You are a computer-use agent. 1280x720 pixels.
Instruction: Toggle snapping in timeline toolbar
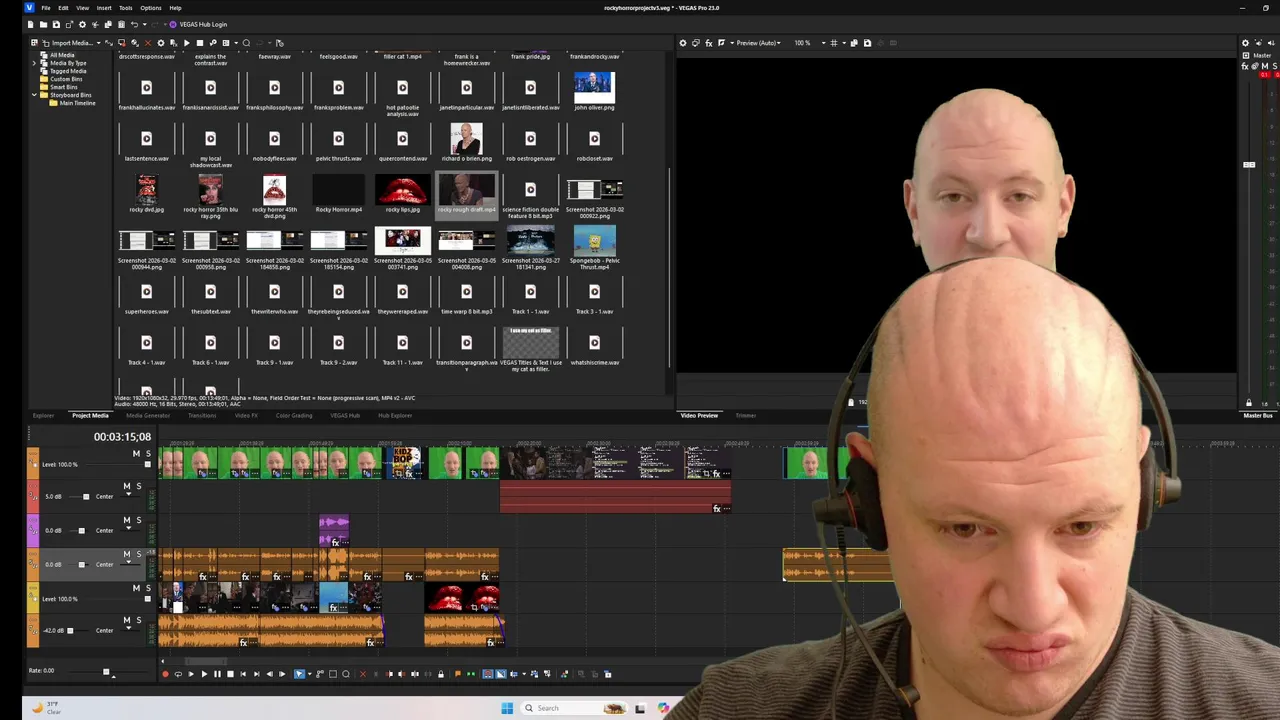point(488,674)
